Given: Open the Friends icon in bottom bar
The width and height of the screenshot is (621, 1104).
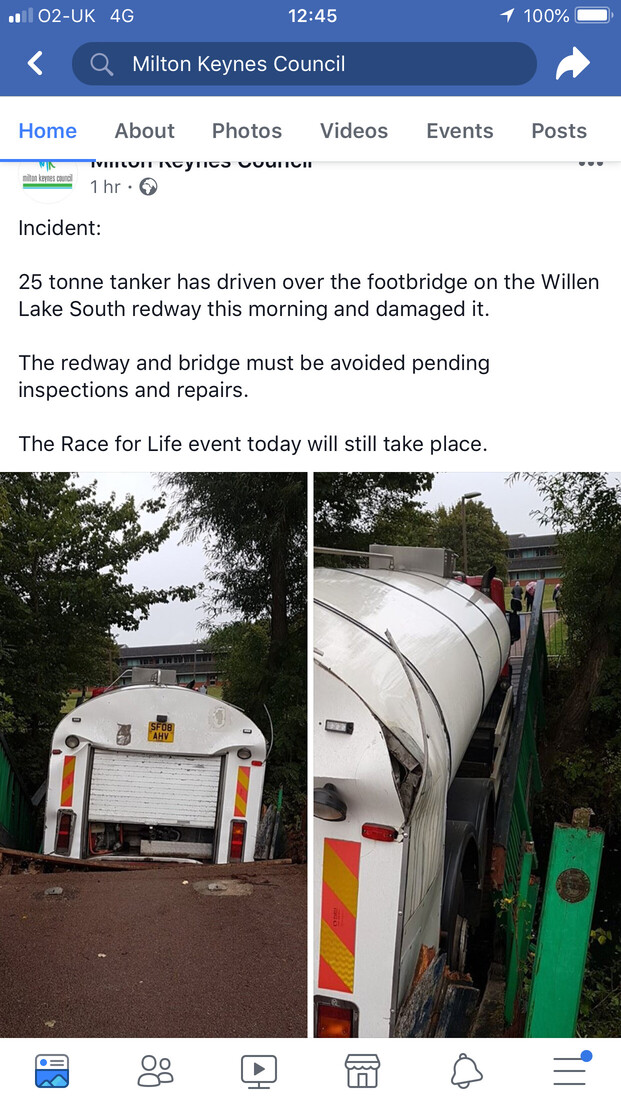Looking at the screenshot, I should (155, 1071).
